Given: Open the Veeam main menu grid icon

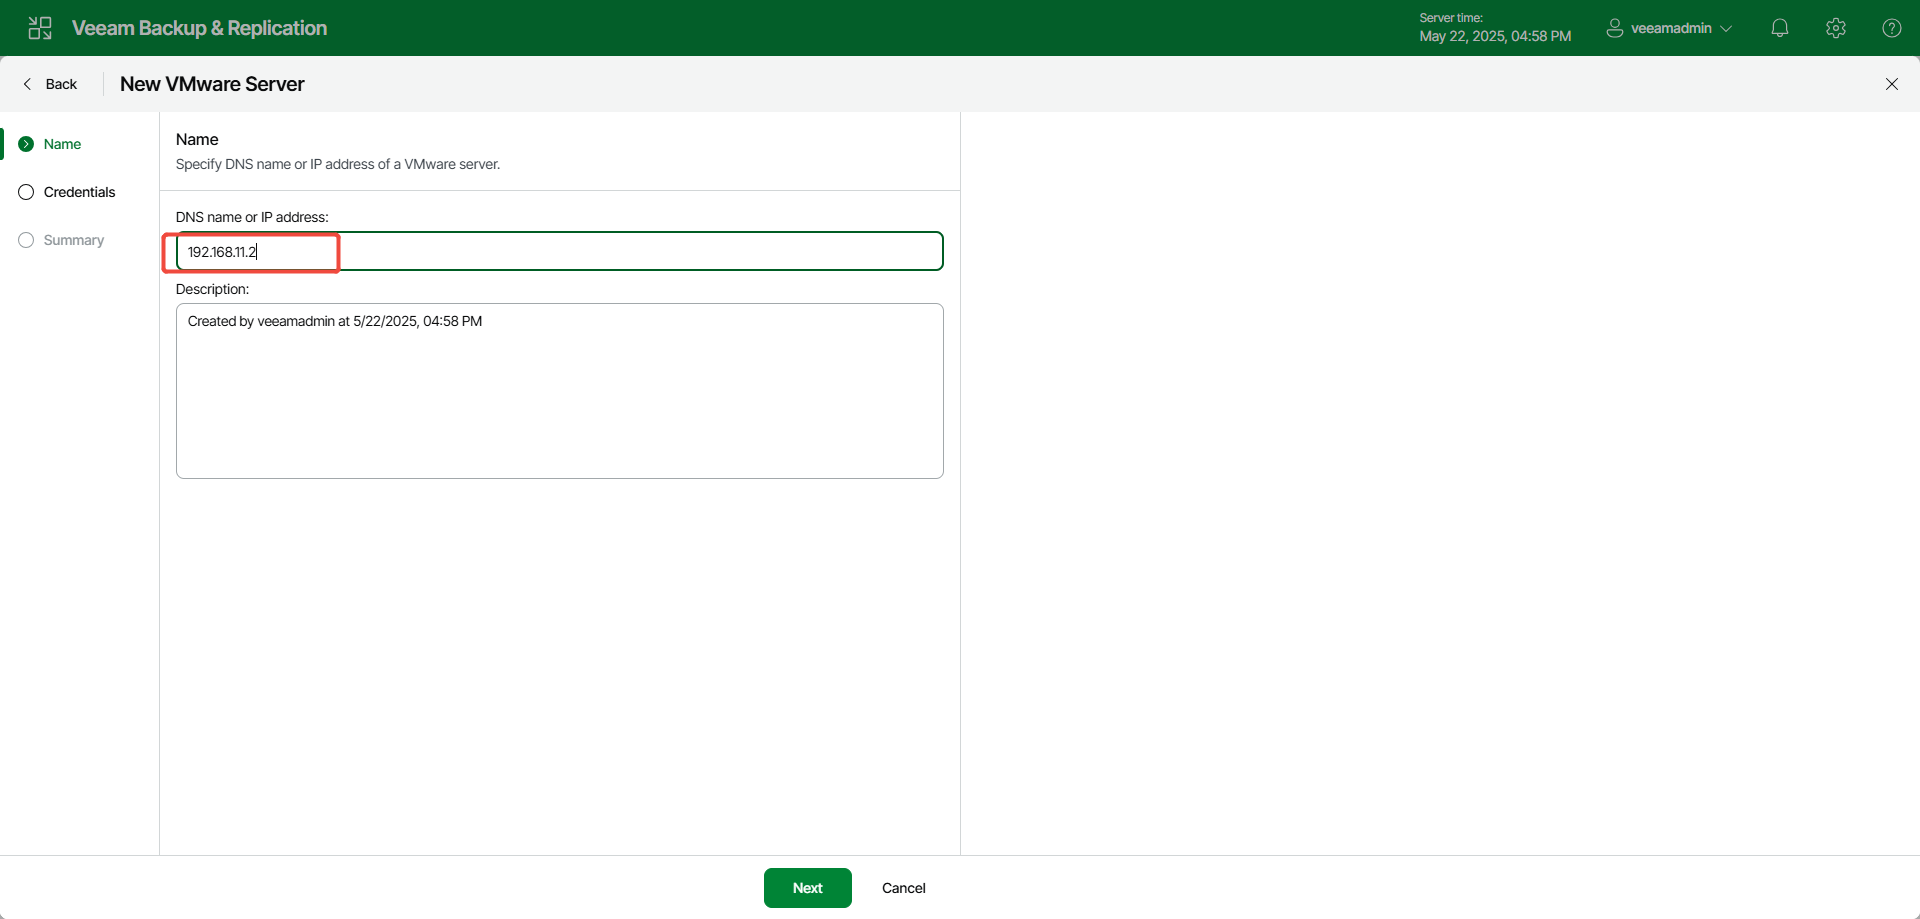Looking at the screenshot, I should tap(40, 28).
